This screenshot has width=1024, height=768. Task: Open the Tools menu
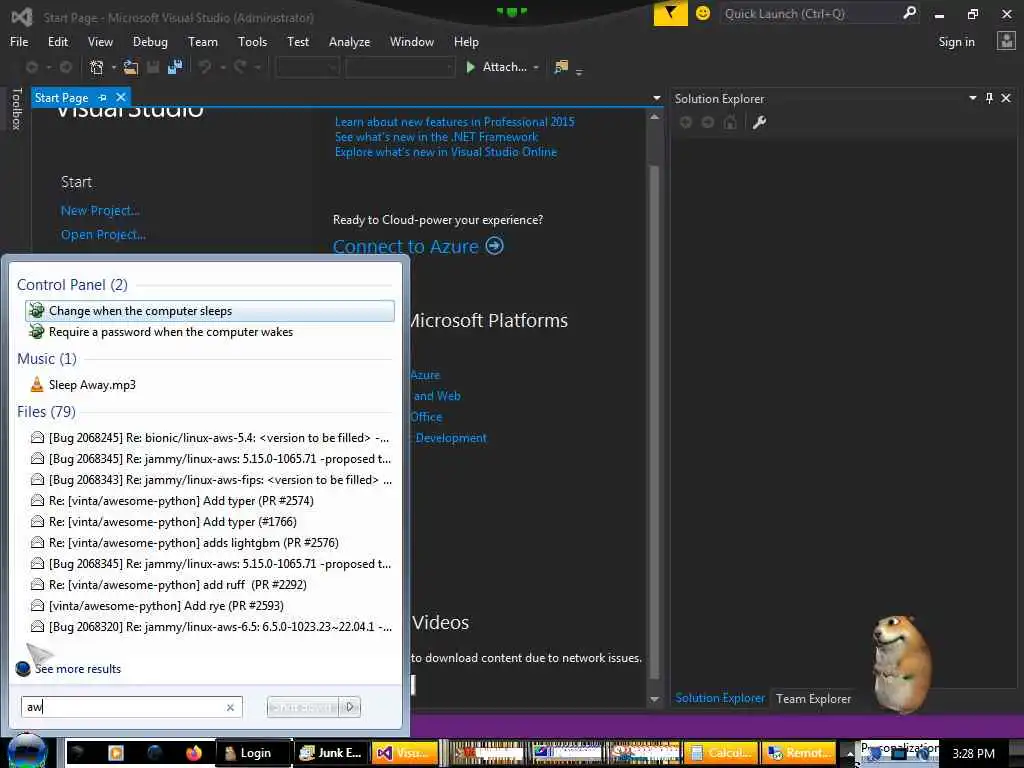(252, 42)
